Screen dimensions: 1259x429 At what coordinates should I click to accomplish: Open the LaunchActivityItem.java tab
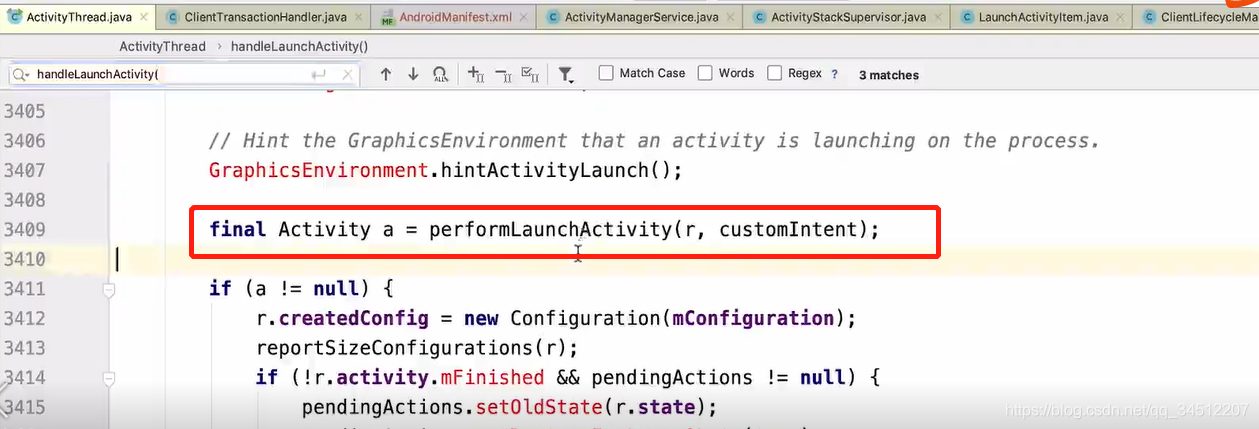(x=1043, y=17)
